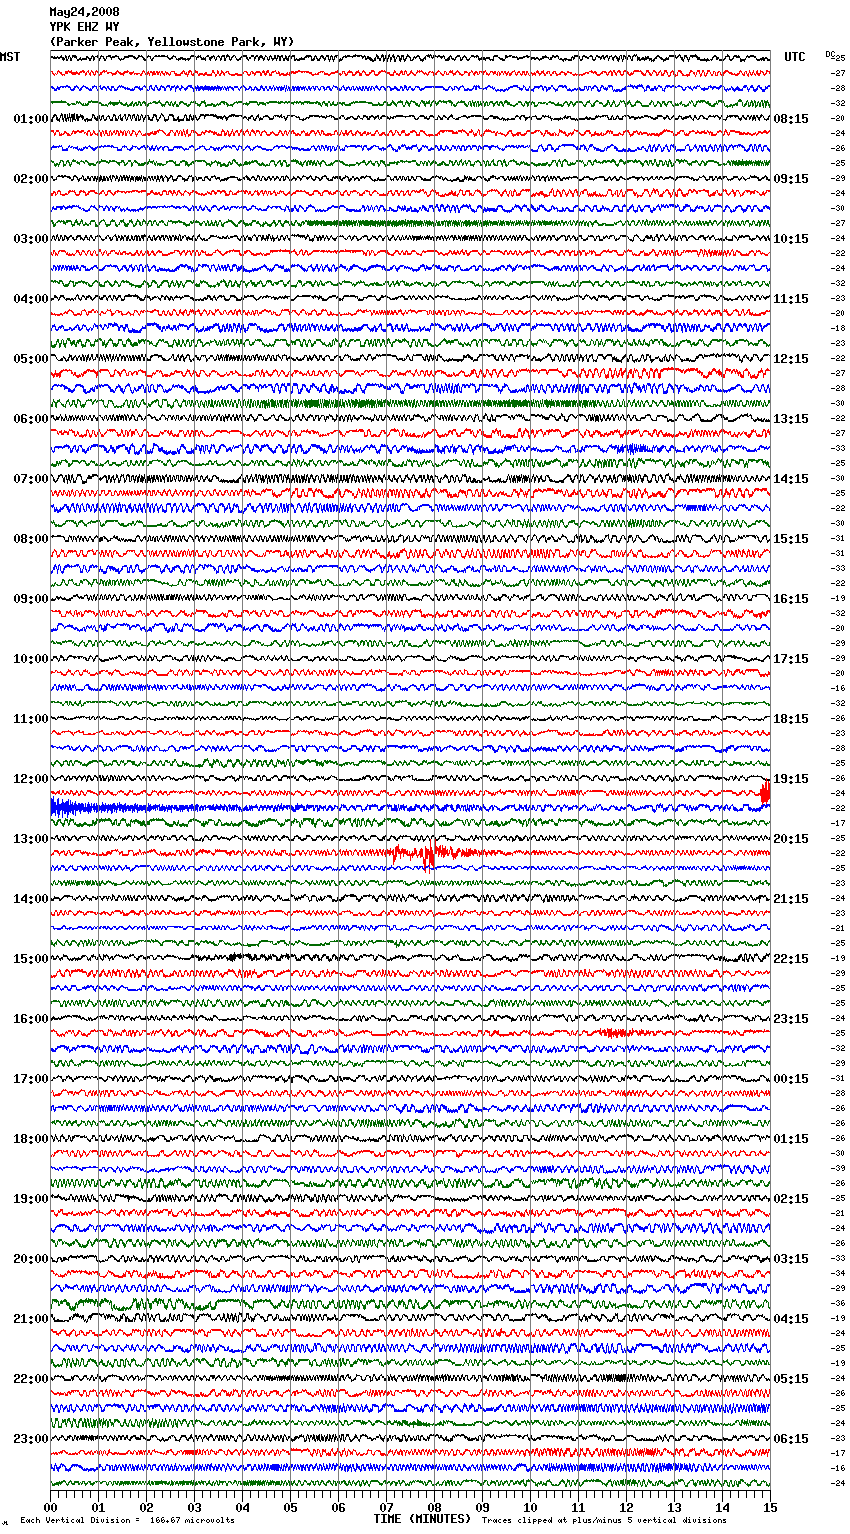Select the 09:00 MST time label
The height and width of the screenshot is (1534, 850).
point(31,599)
